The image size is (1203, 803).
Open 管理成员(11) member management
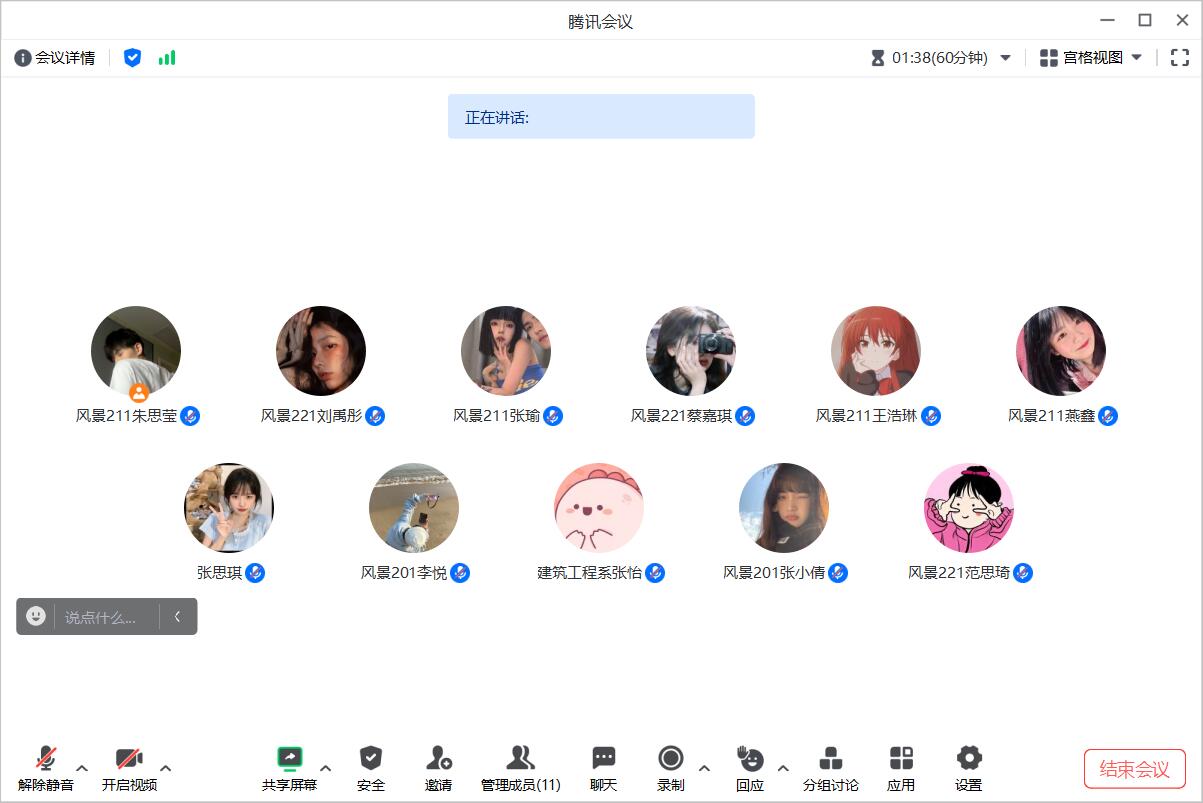click(520, 759)
